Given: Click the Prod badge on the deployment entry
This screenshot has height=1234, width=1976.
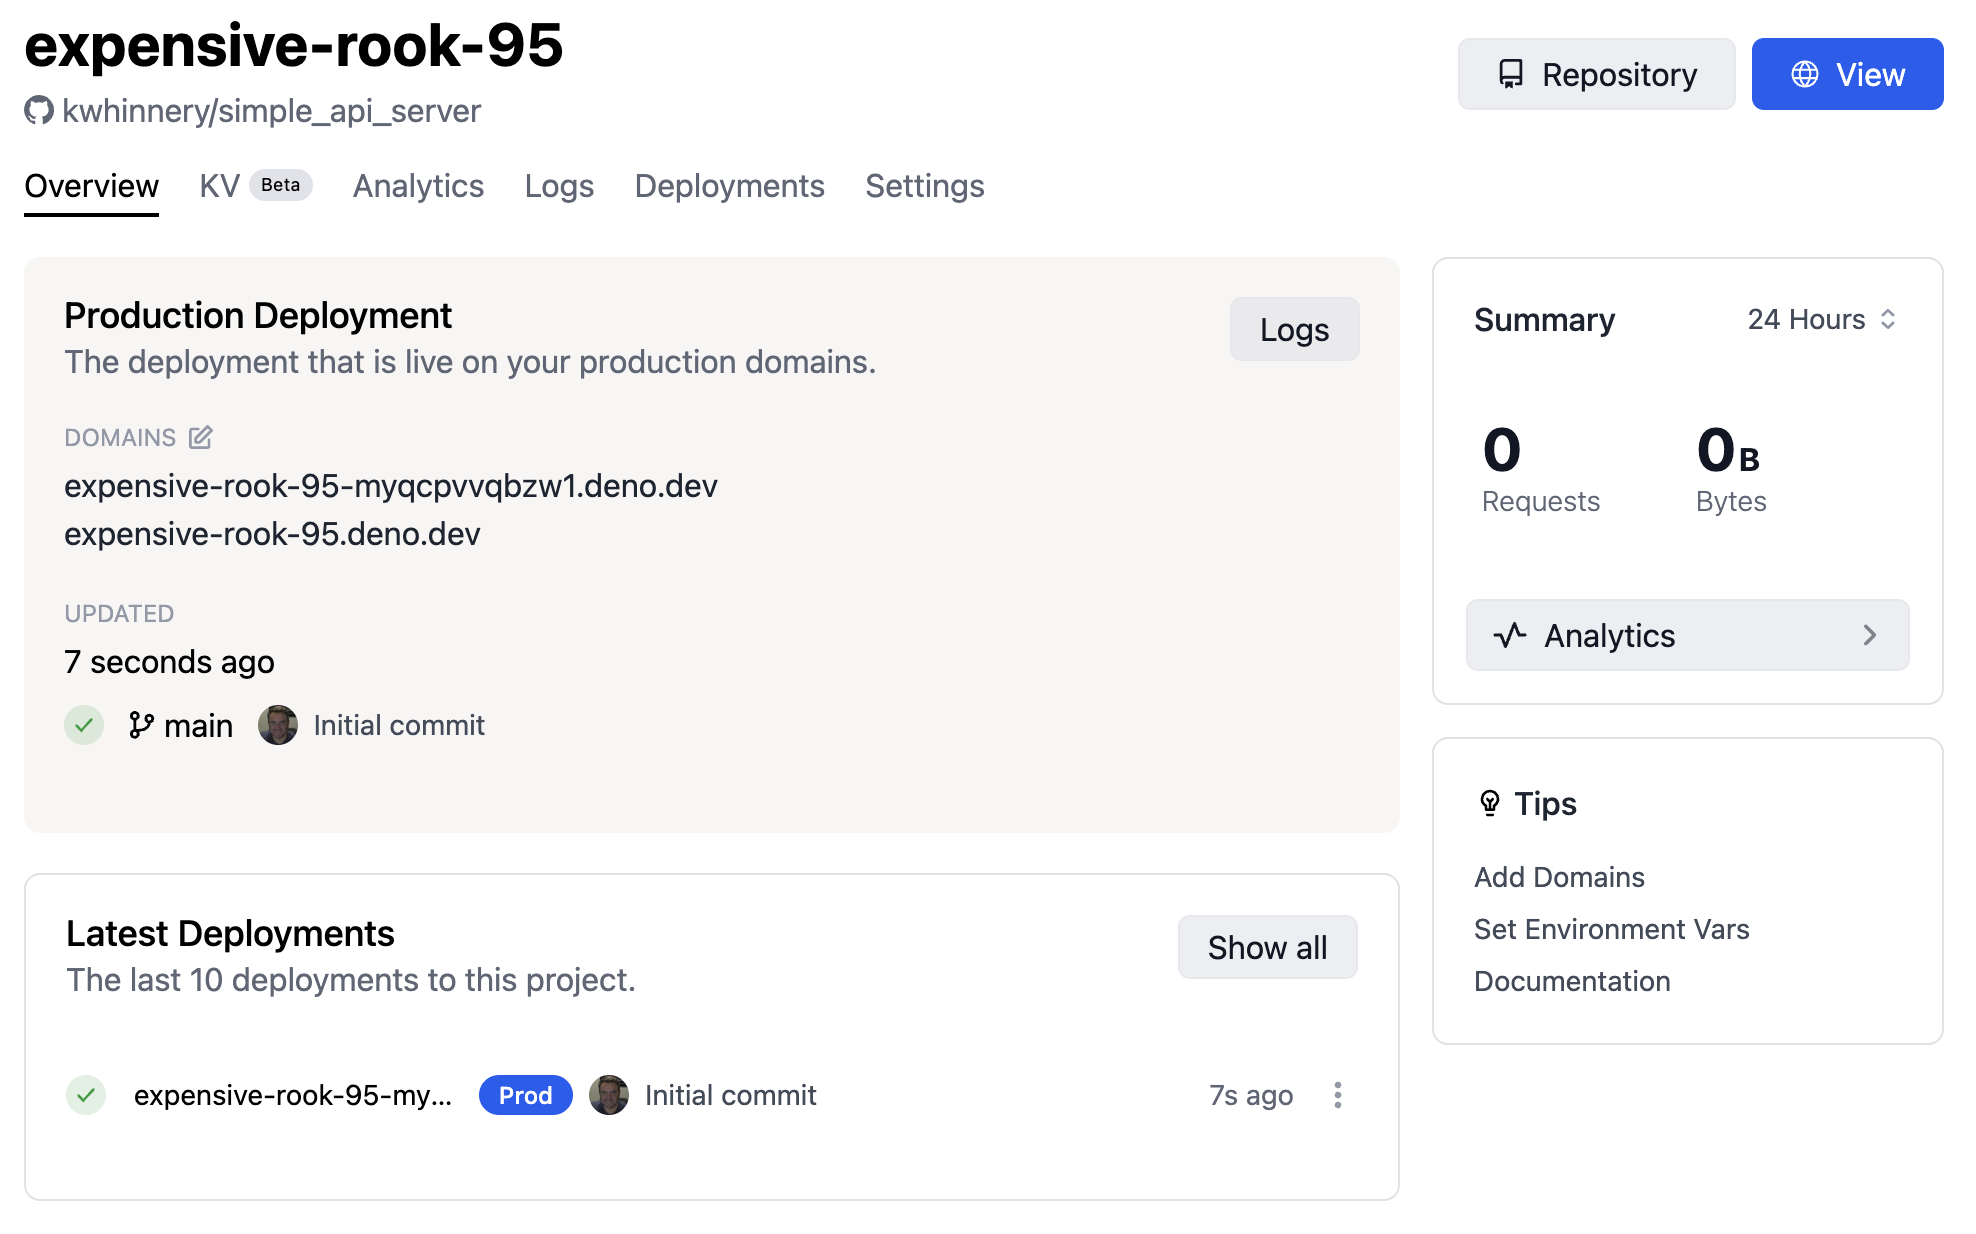Looking at the screenshot, I should click(525, 1095).
